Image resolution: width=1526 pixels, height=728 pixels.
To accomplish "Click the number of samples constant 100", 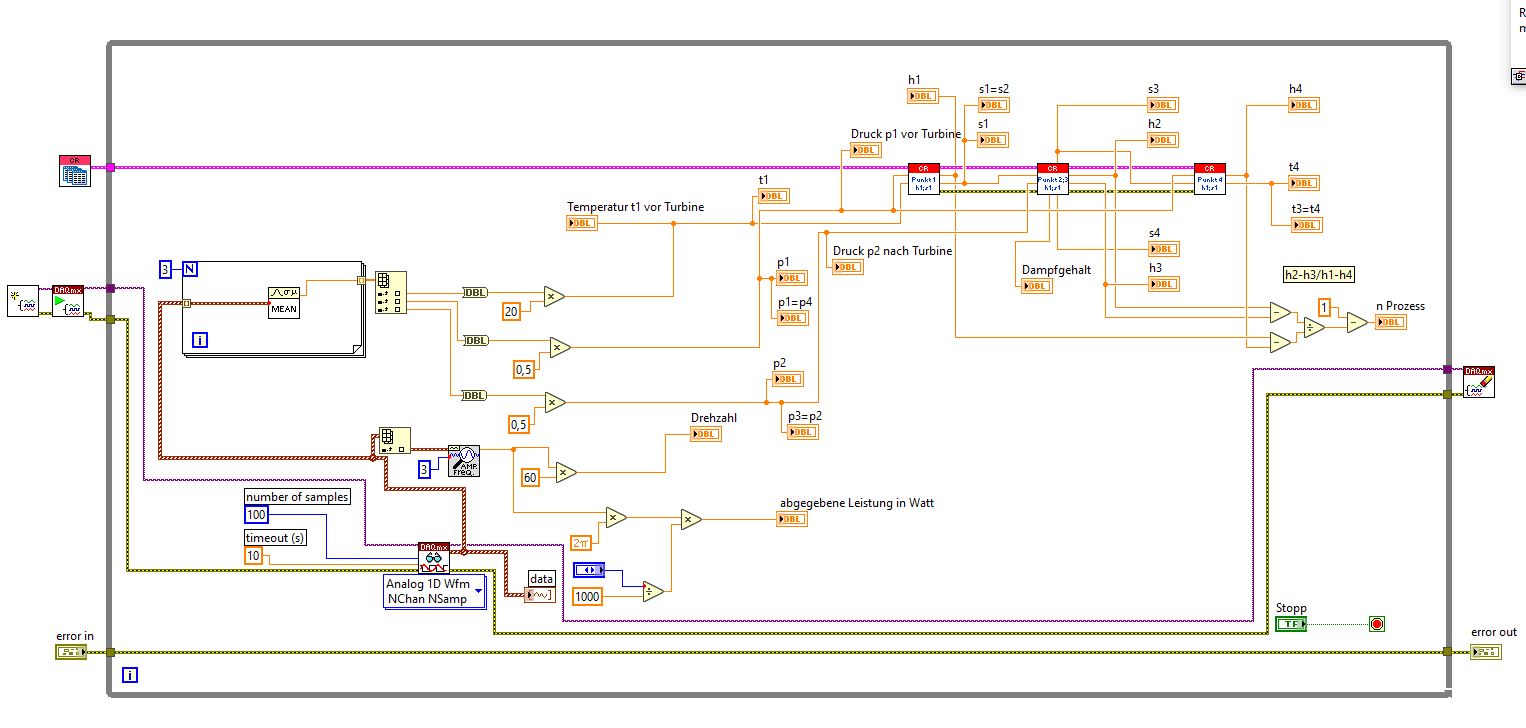I will (x=257, y=514).
